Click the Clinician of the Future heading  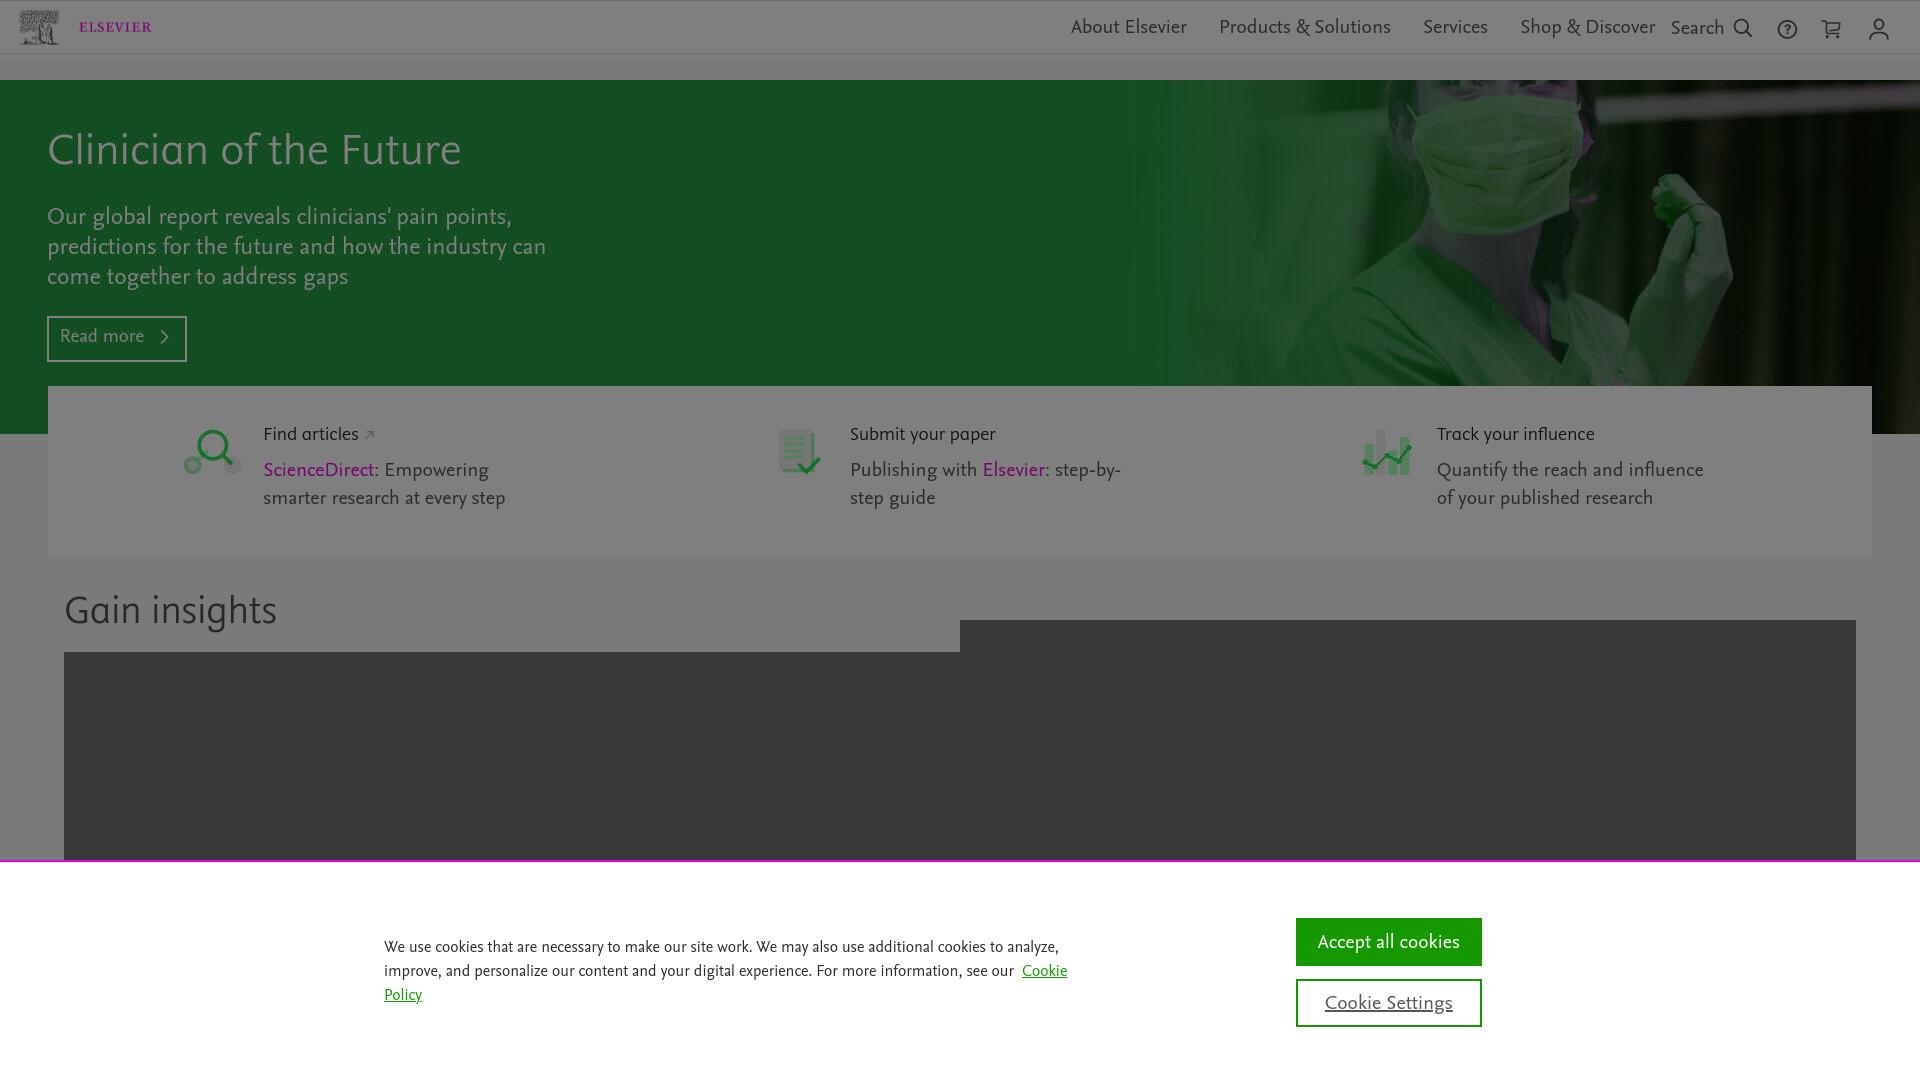[254, 151]
